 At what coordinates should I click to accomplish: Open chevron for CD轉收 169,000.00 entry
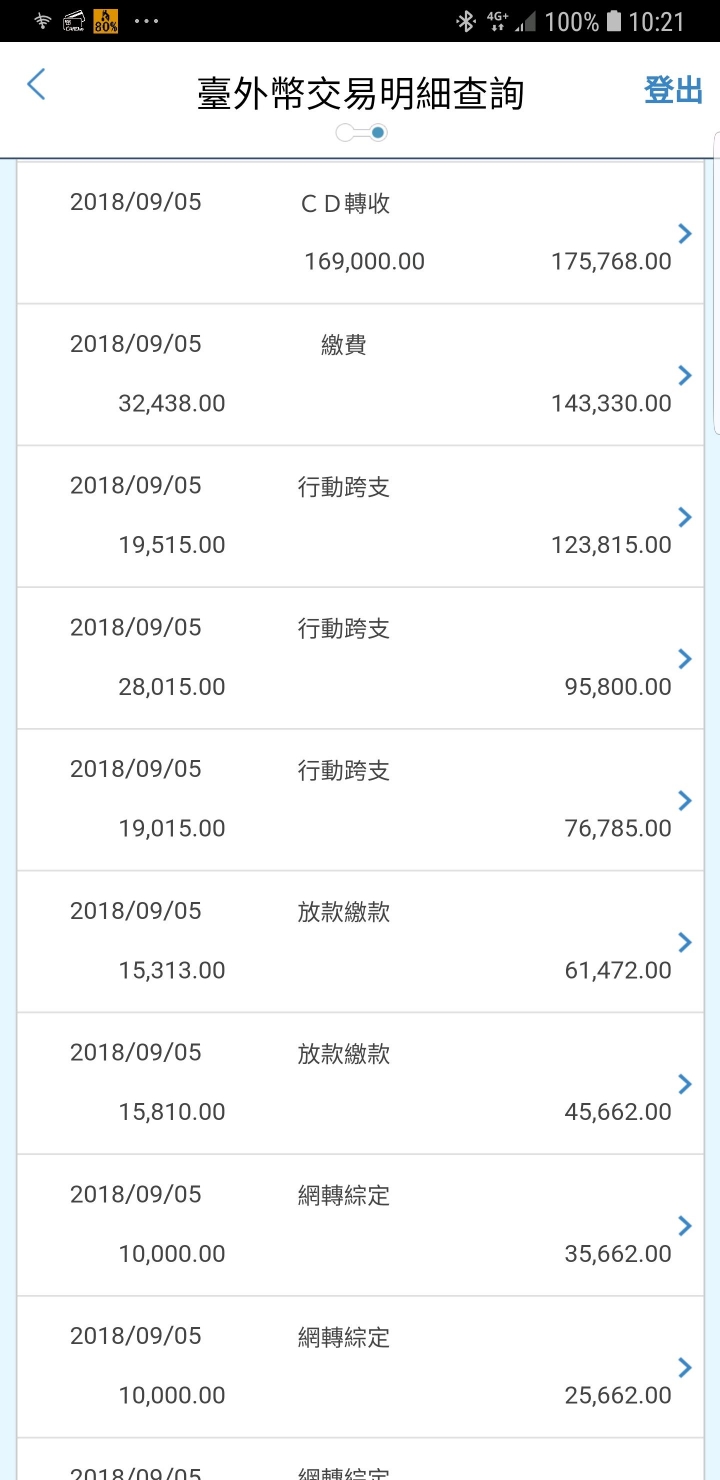pos(685,234)
